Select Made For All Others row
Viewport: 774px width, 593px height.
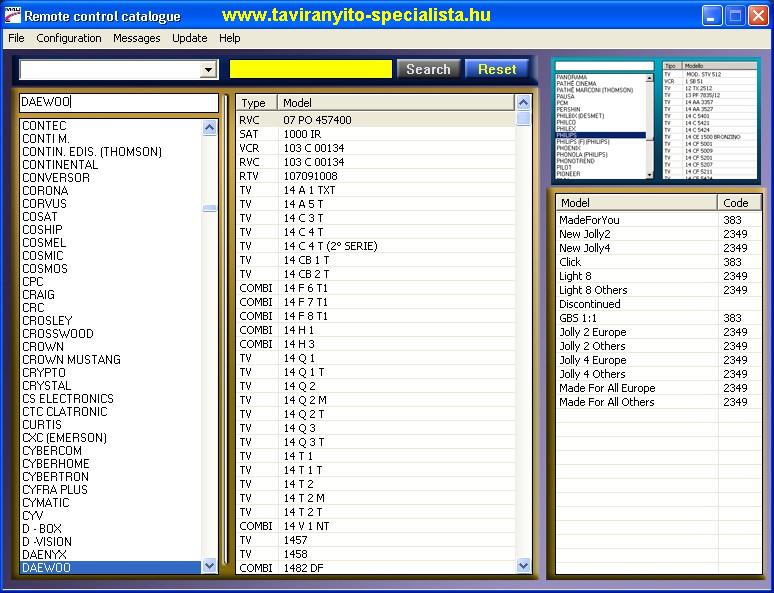click(x=658, y=402)
